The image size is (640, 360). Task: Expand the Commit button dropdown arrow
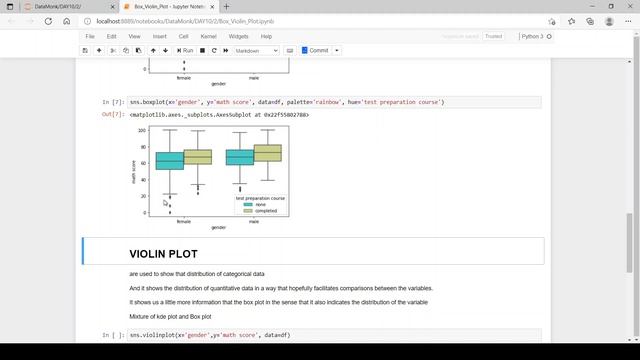coord(337,51)
